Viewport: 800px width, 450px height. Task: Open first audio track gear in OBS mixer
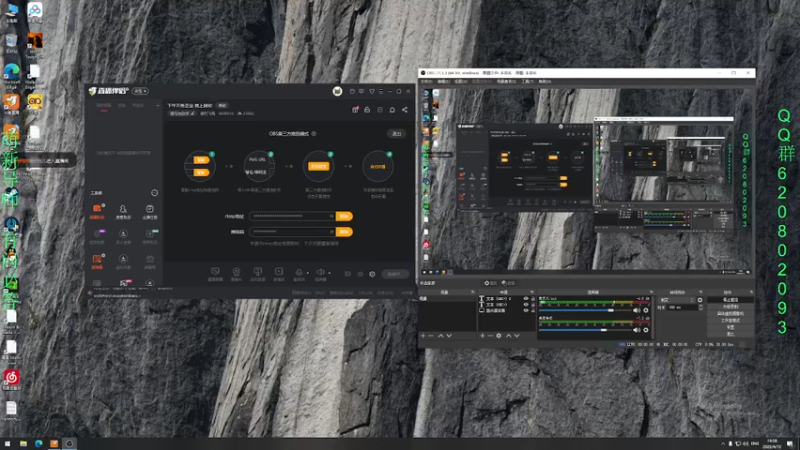(x=646, y=310)
